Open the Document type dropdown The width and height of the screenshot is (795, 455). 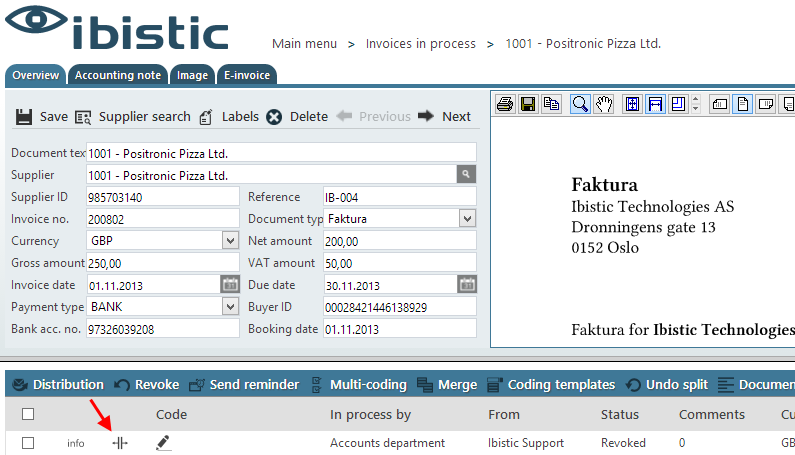click(x=467, y=219)
